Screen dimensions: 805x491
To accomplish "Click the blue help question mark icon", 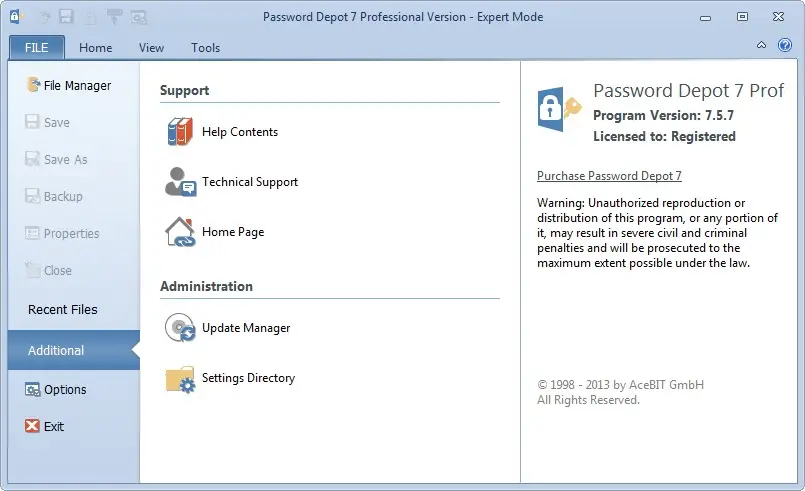I will click(784, 45).
